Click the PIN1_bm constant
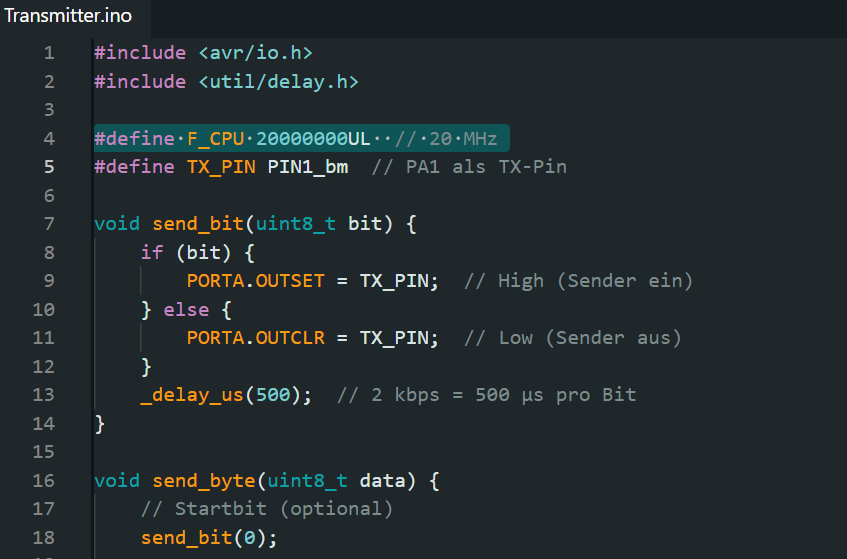 click(x=308, y=166)
